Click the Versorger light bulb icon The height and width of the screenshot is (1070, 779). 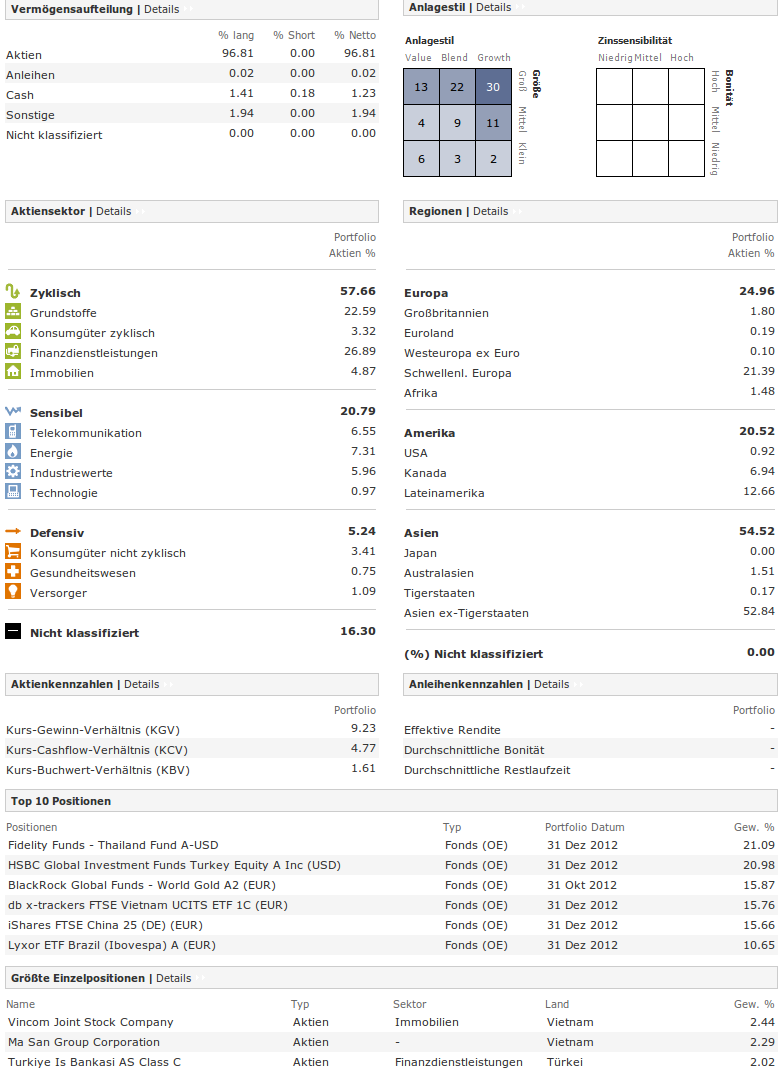pyautogui.click(x=13, y=592)
